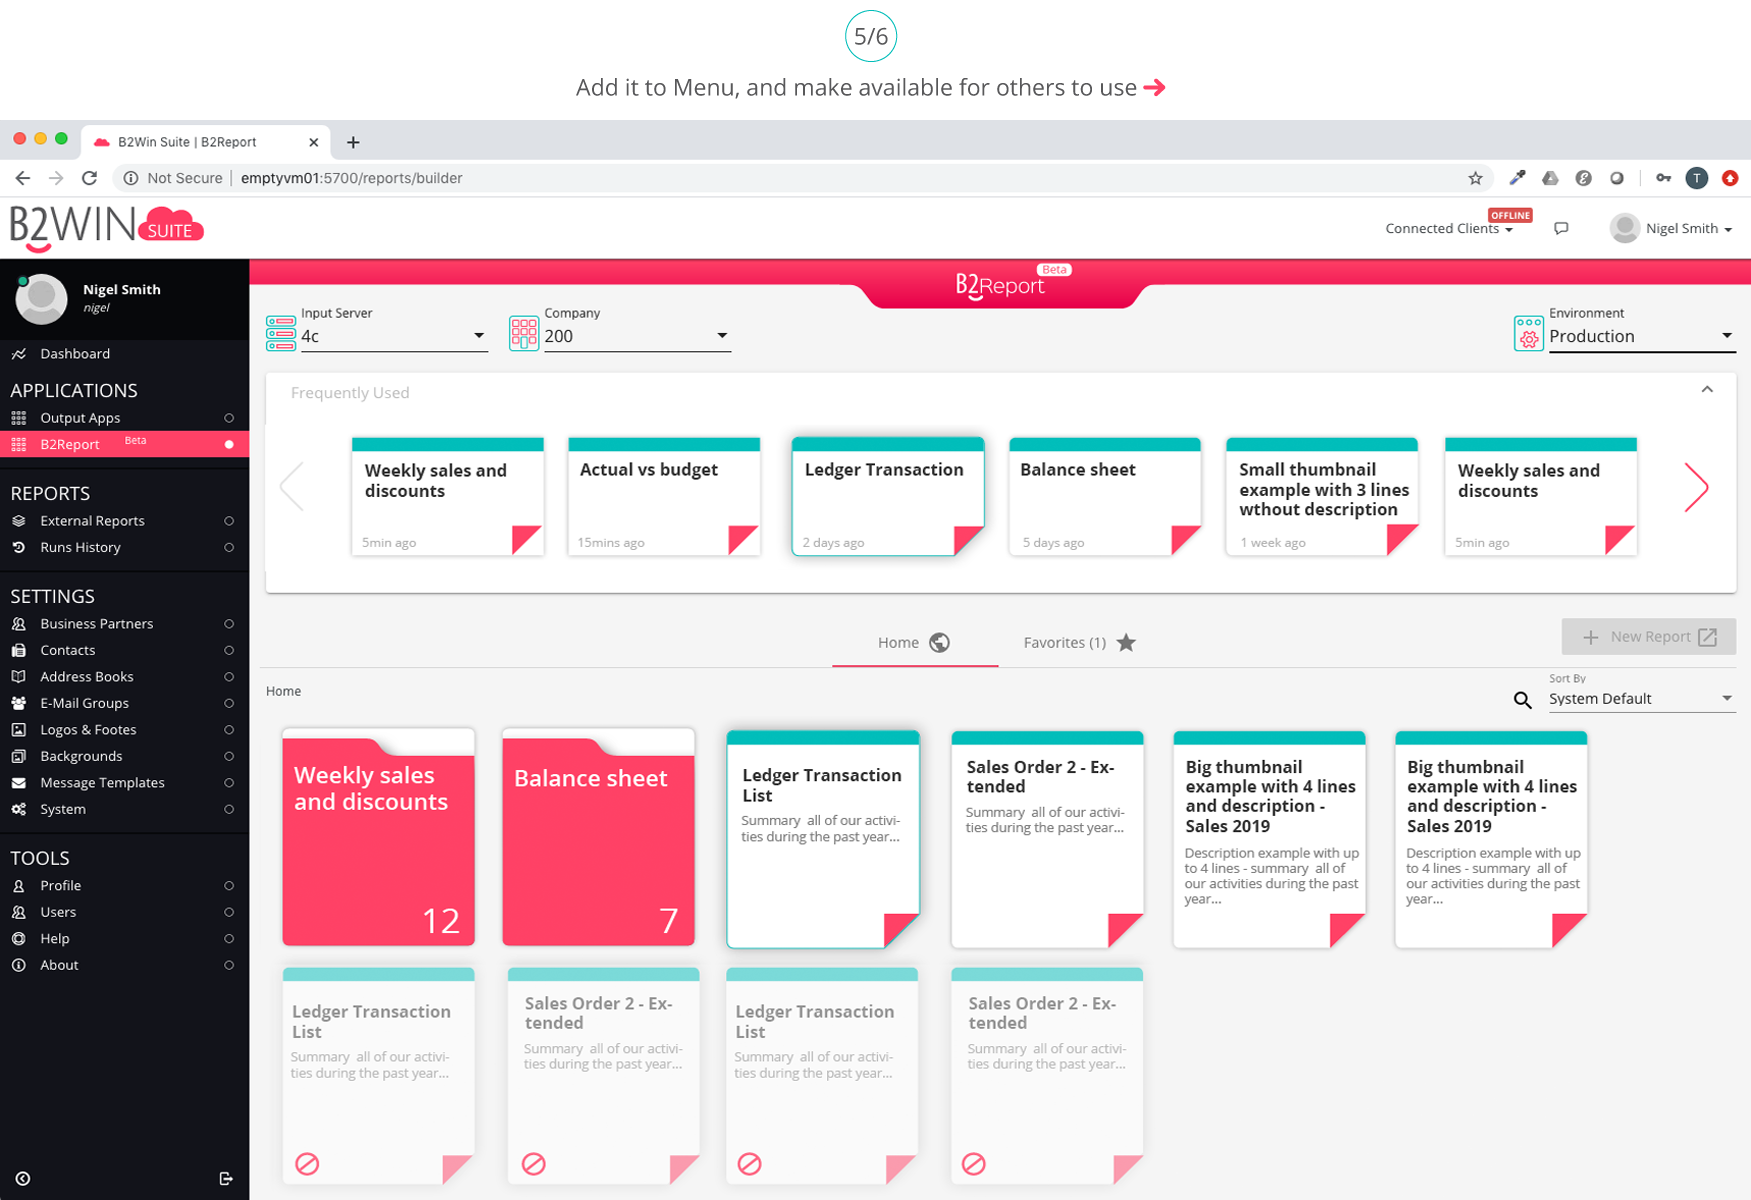
Task: Open the Nigel Smith user menu
Action: [1671, 229]
